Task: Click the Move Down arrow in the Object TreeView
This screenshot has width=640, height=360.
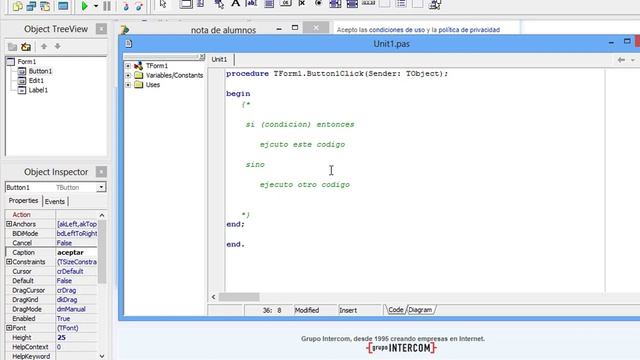Action: [x=58, y=47]
